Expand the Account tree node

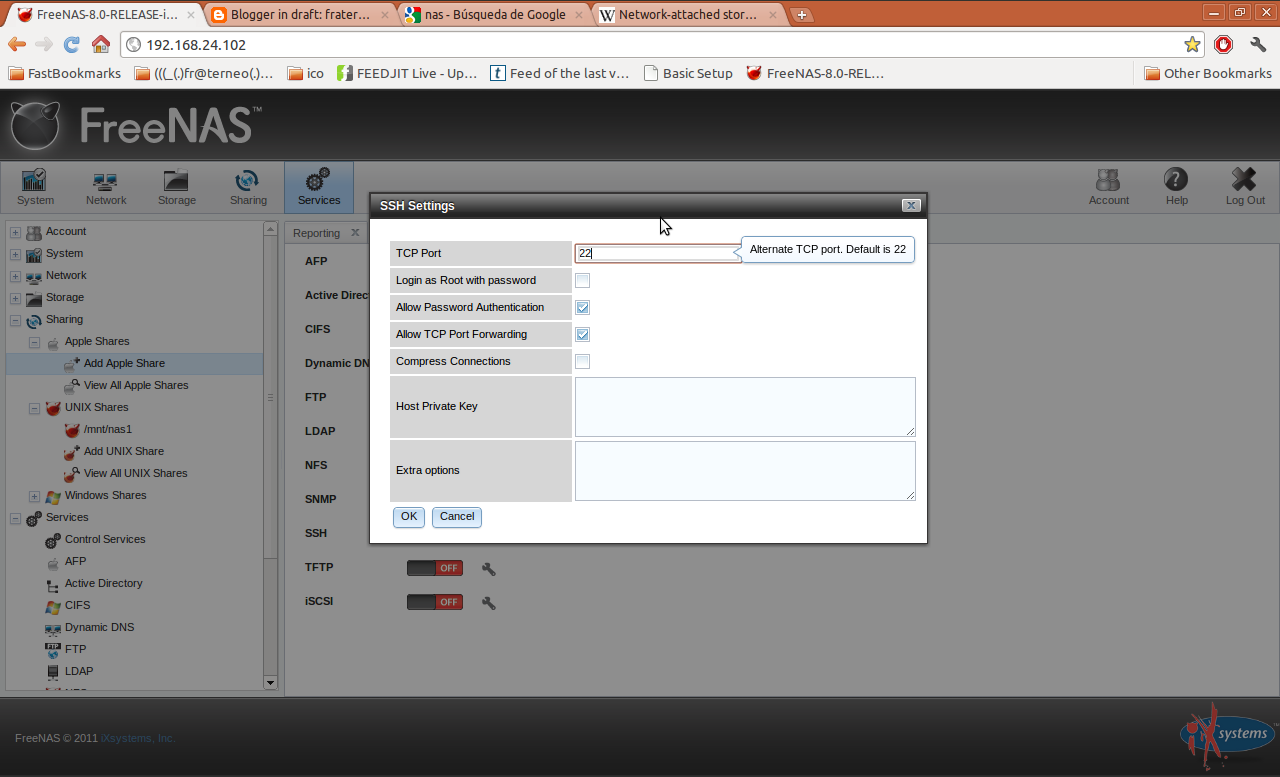[14, 231]
